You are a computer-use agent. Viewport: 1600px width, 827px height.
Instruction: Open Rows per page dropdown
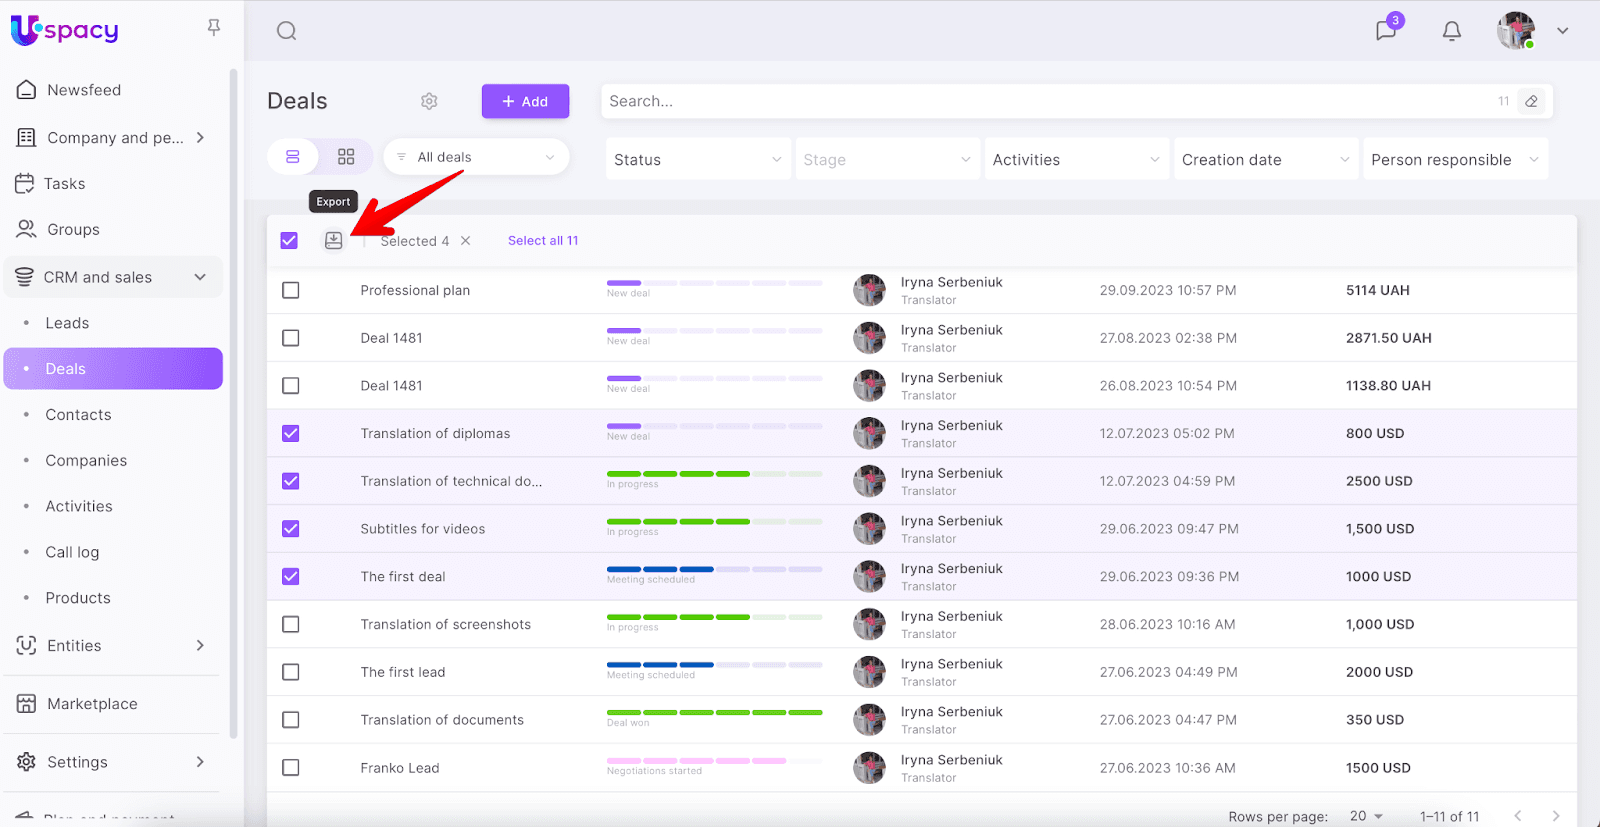click(1365, 816)
